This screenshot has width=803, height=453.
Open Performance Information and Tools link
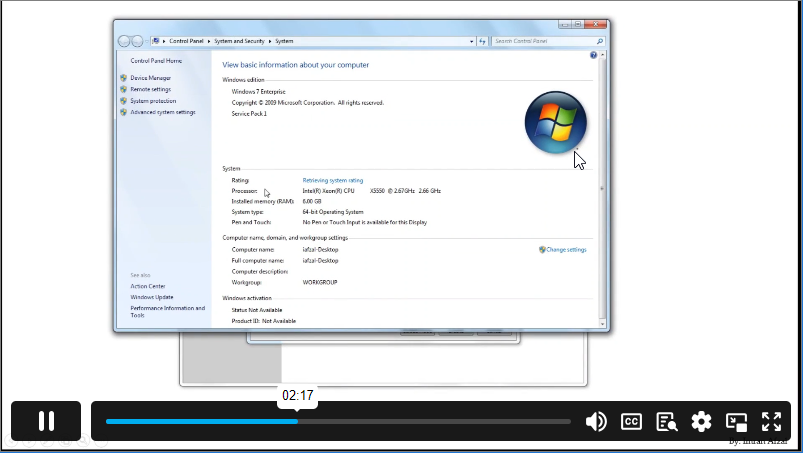click(x=167, y=311)
